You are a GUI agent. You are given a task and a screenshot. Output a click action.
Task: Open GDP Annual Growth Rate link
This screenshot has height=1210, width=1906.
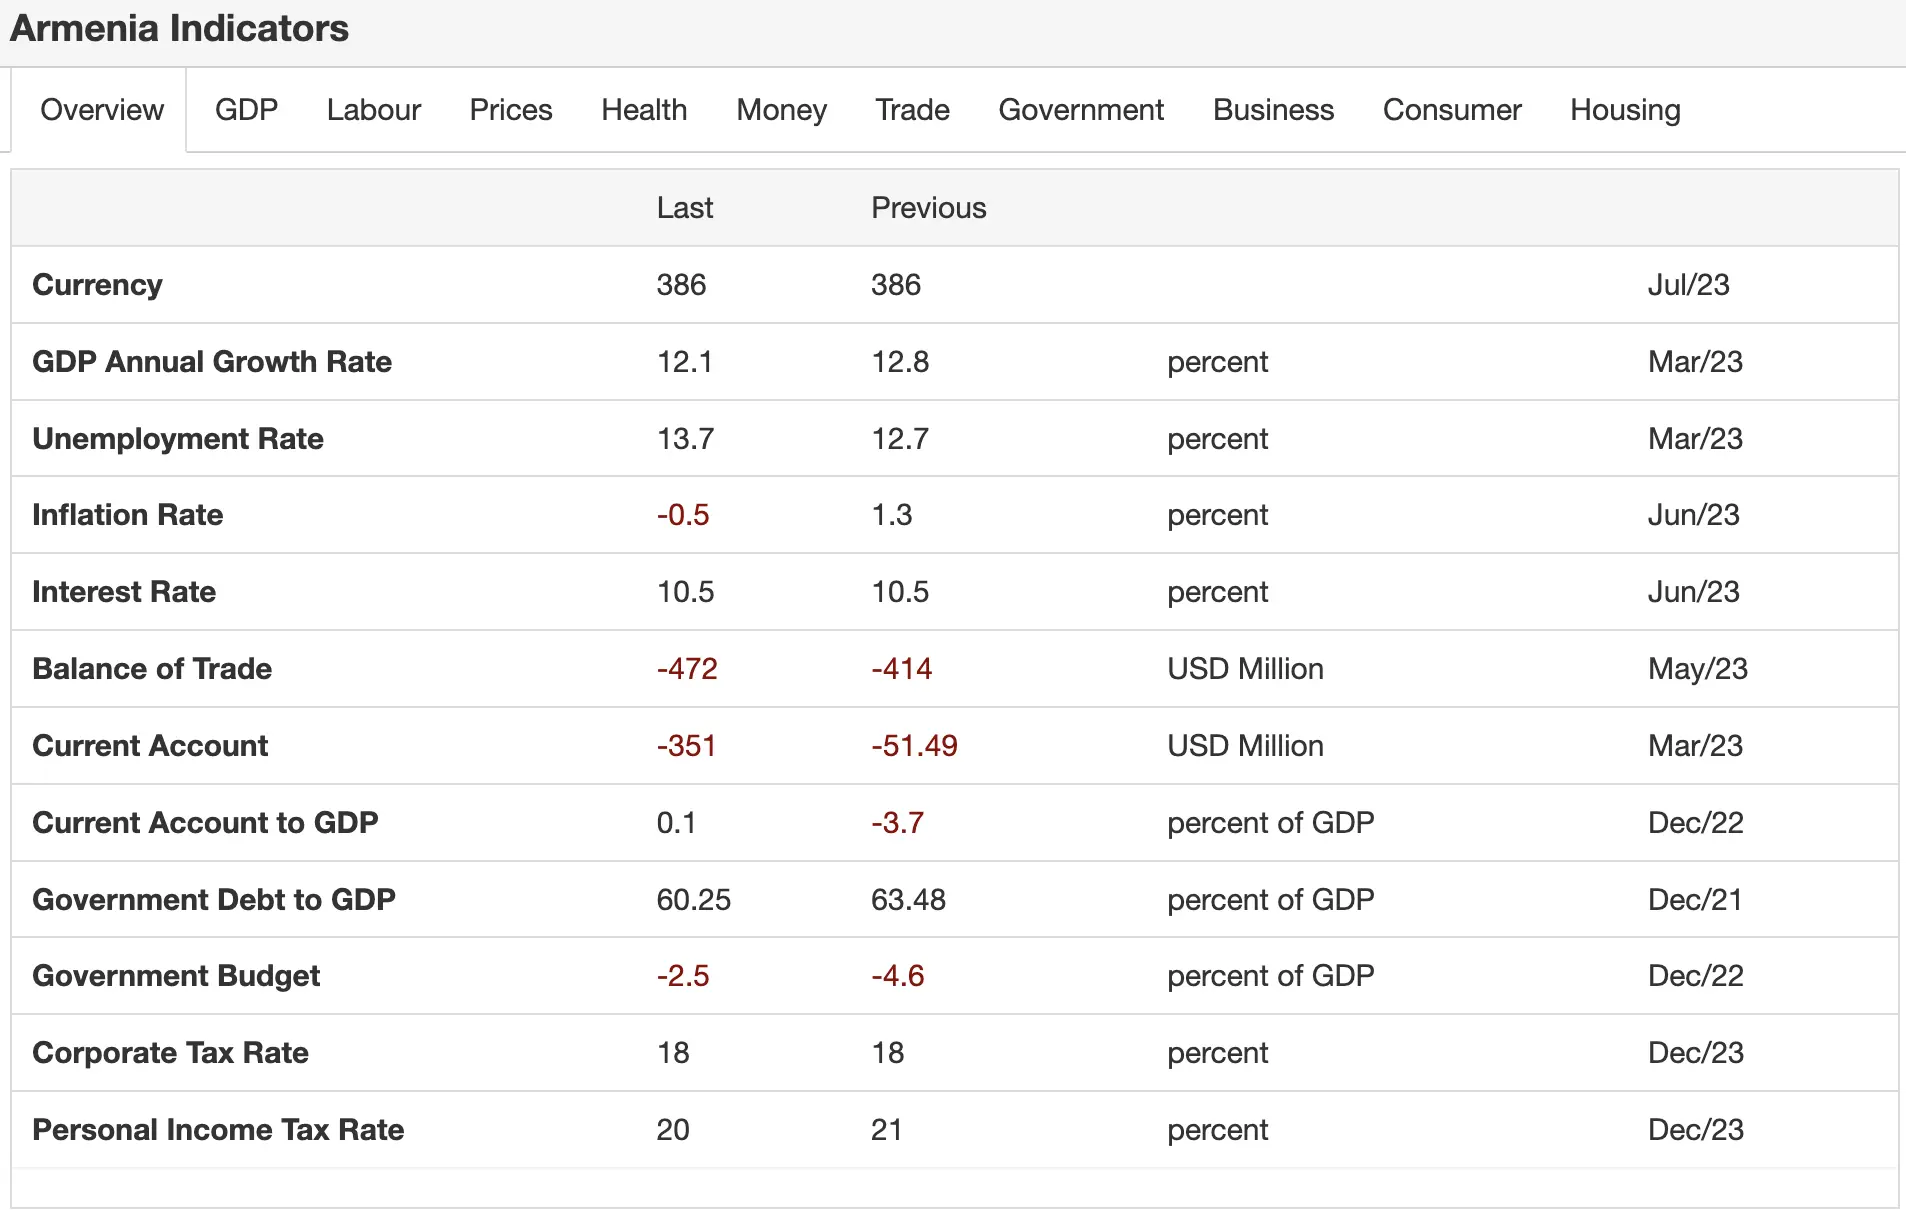[212, 362]
